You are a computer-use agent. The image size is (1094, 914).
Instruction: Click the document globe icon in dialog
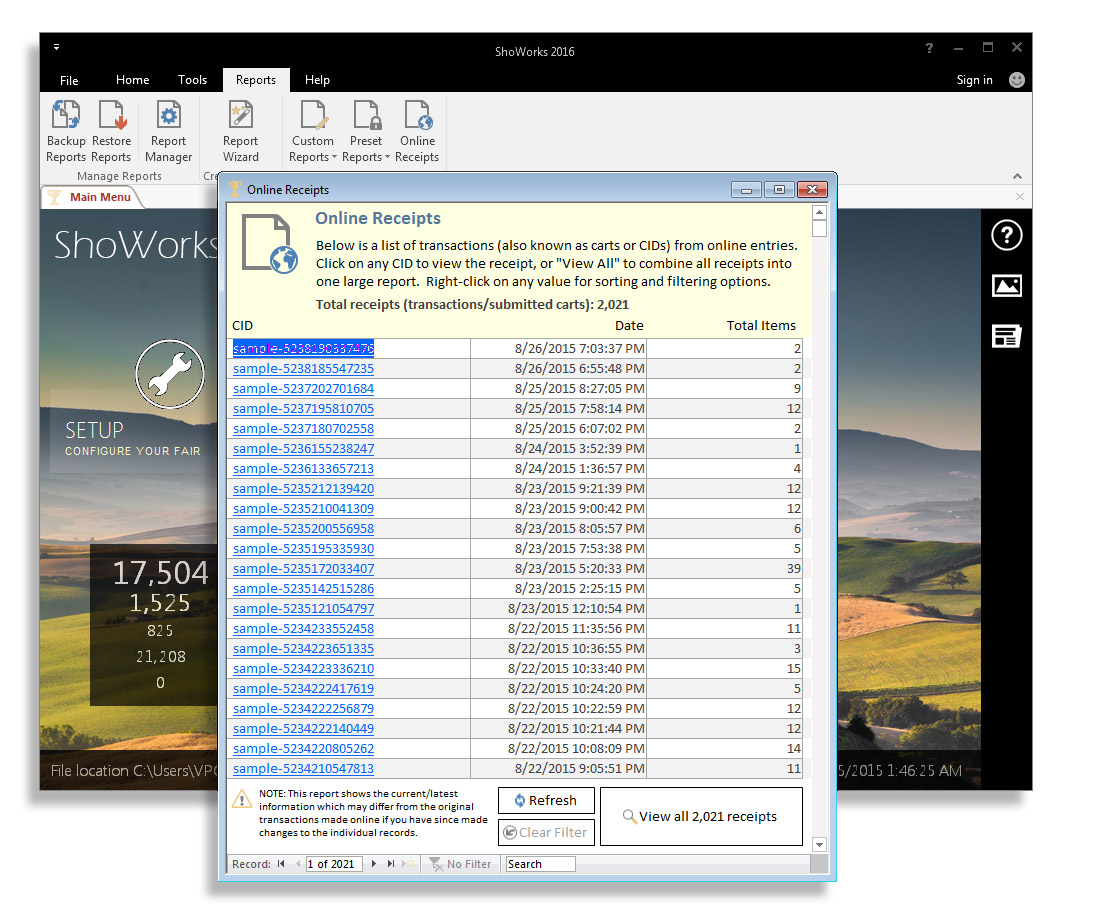[x=269, y=244]
